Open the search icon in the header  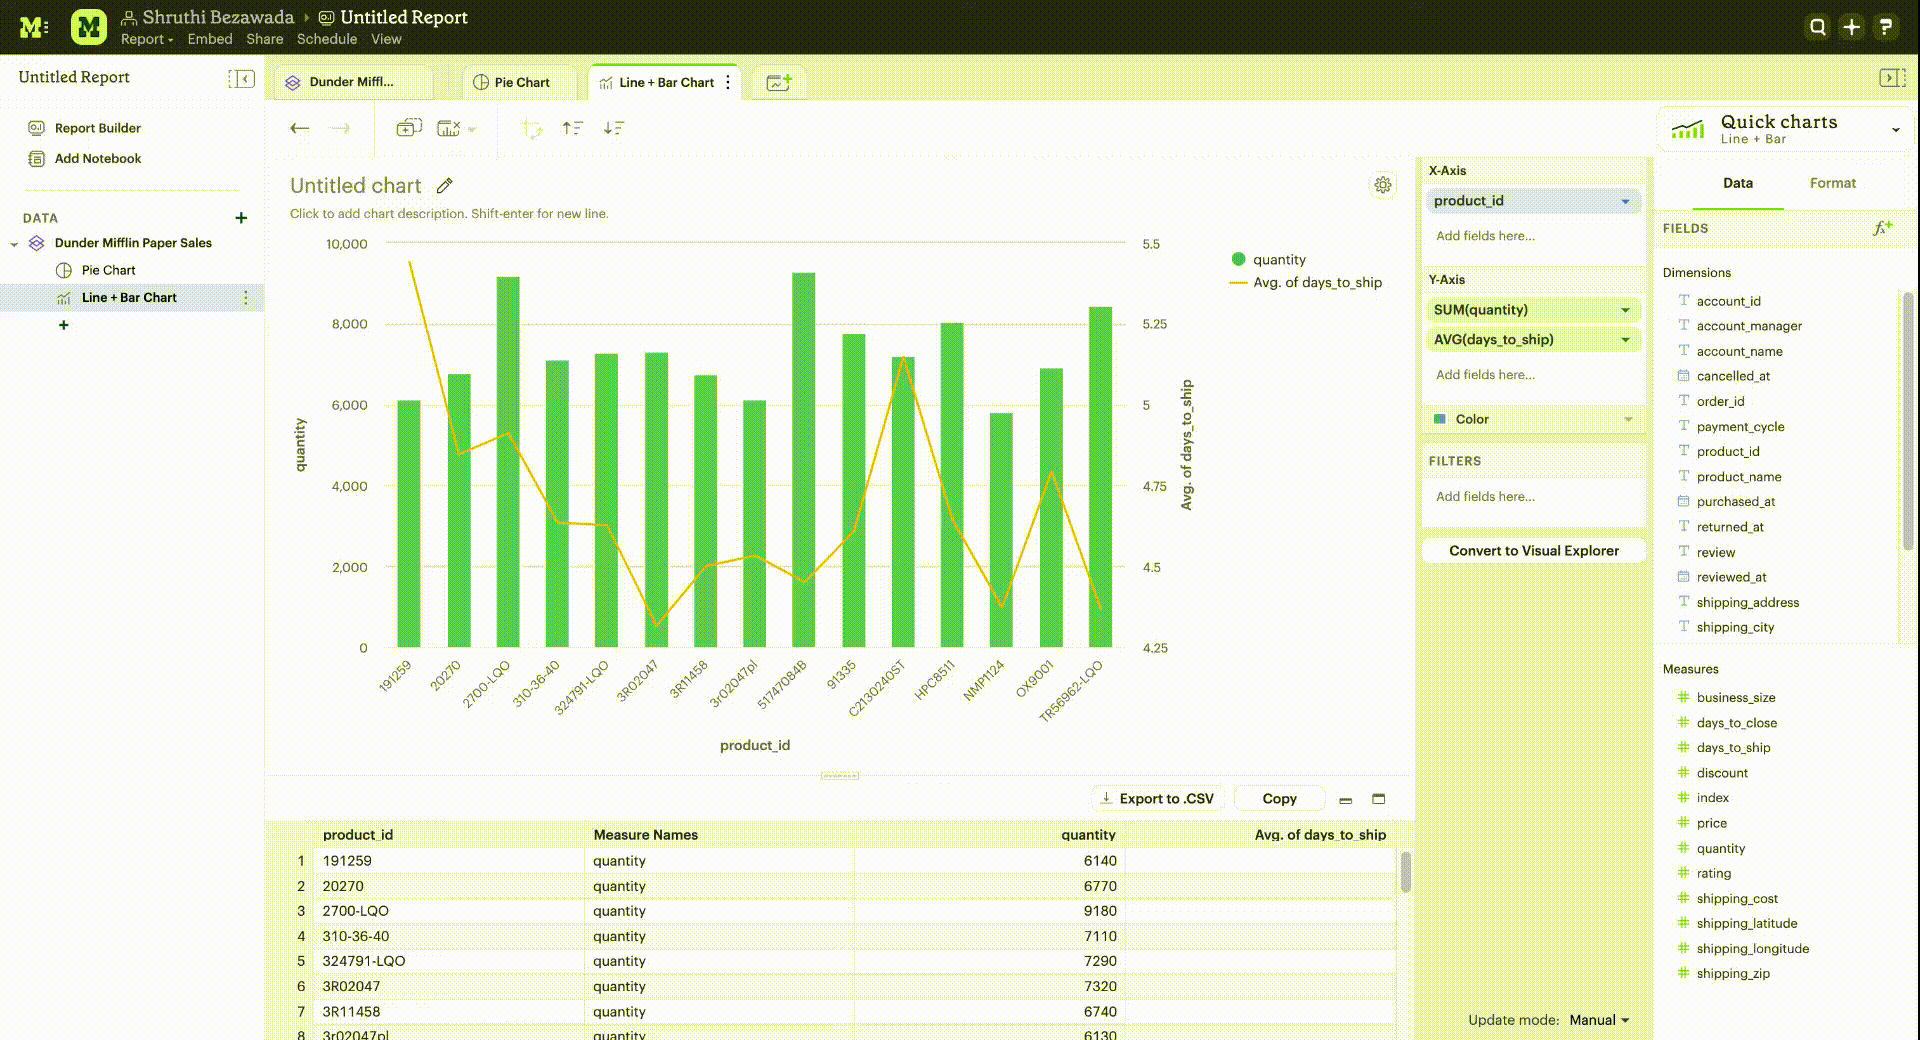(x=1818, y=27)
